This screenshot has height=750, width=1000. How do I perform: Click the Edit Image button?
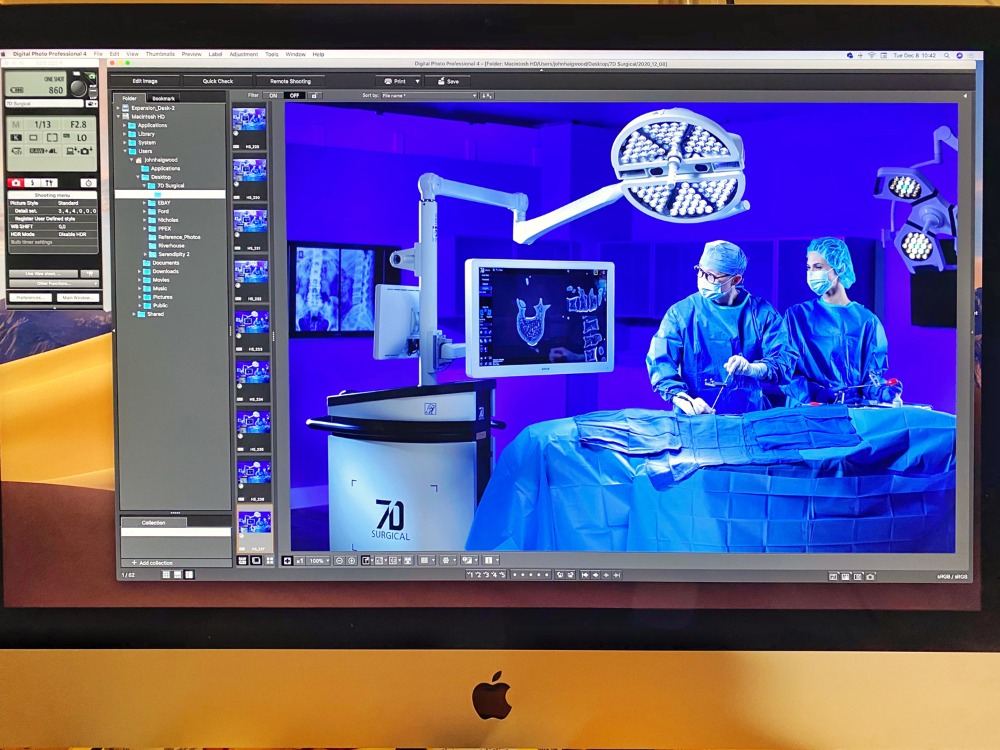tap(145, 81)
